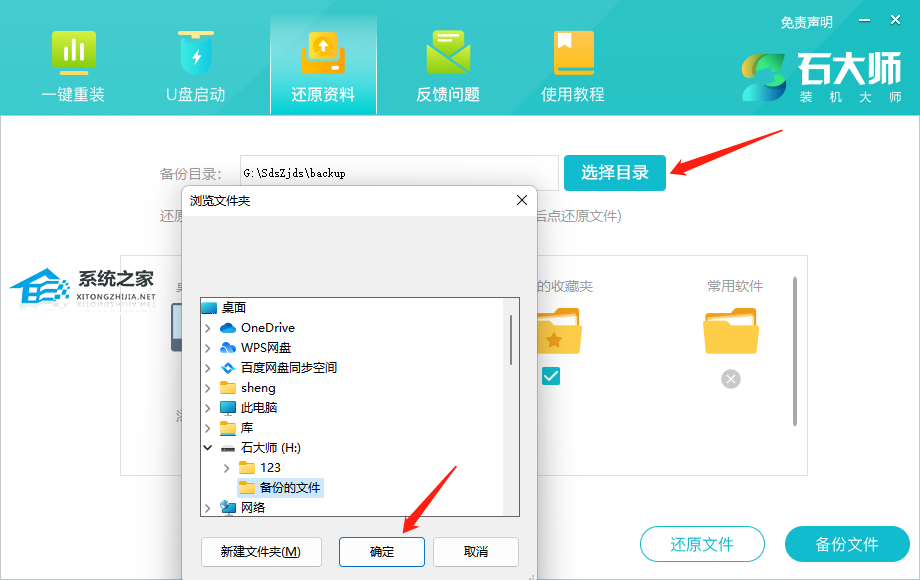Viewport: 920px width, 580px height.
Task: Expand the 网络 tree node
Action: (x=208, y=508)
